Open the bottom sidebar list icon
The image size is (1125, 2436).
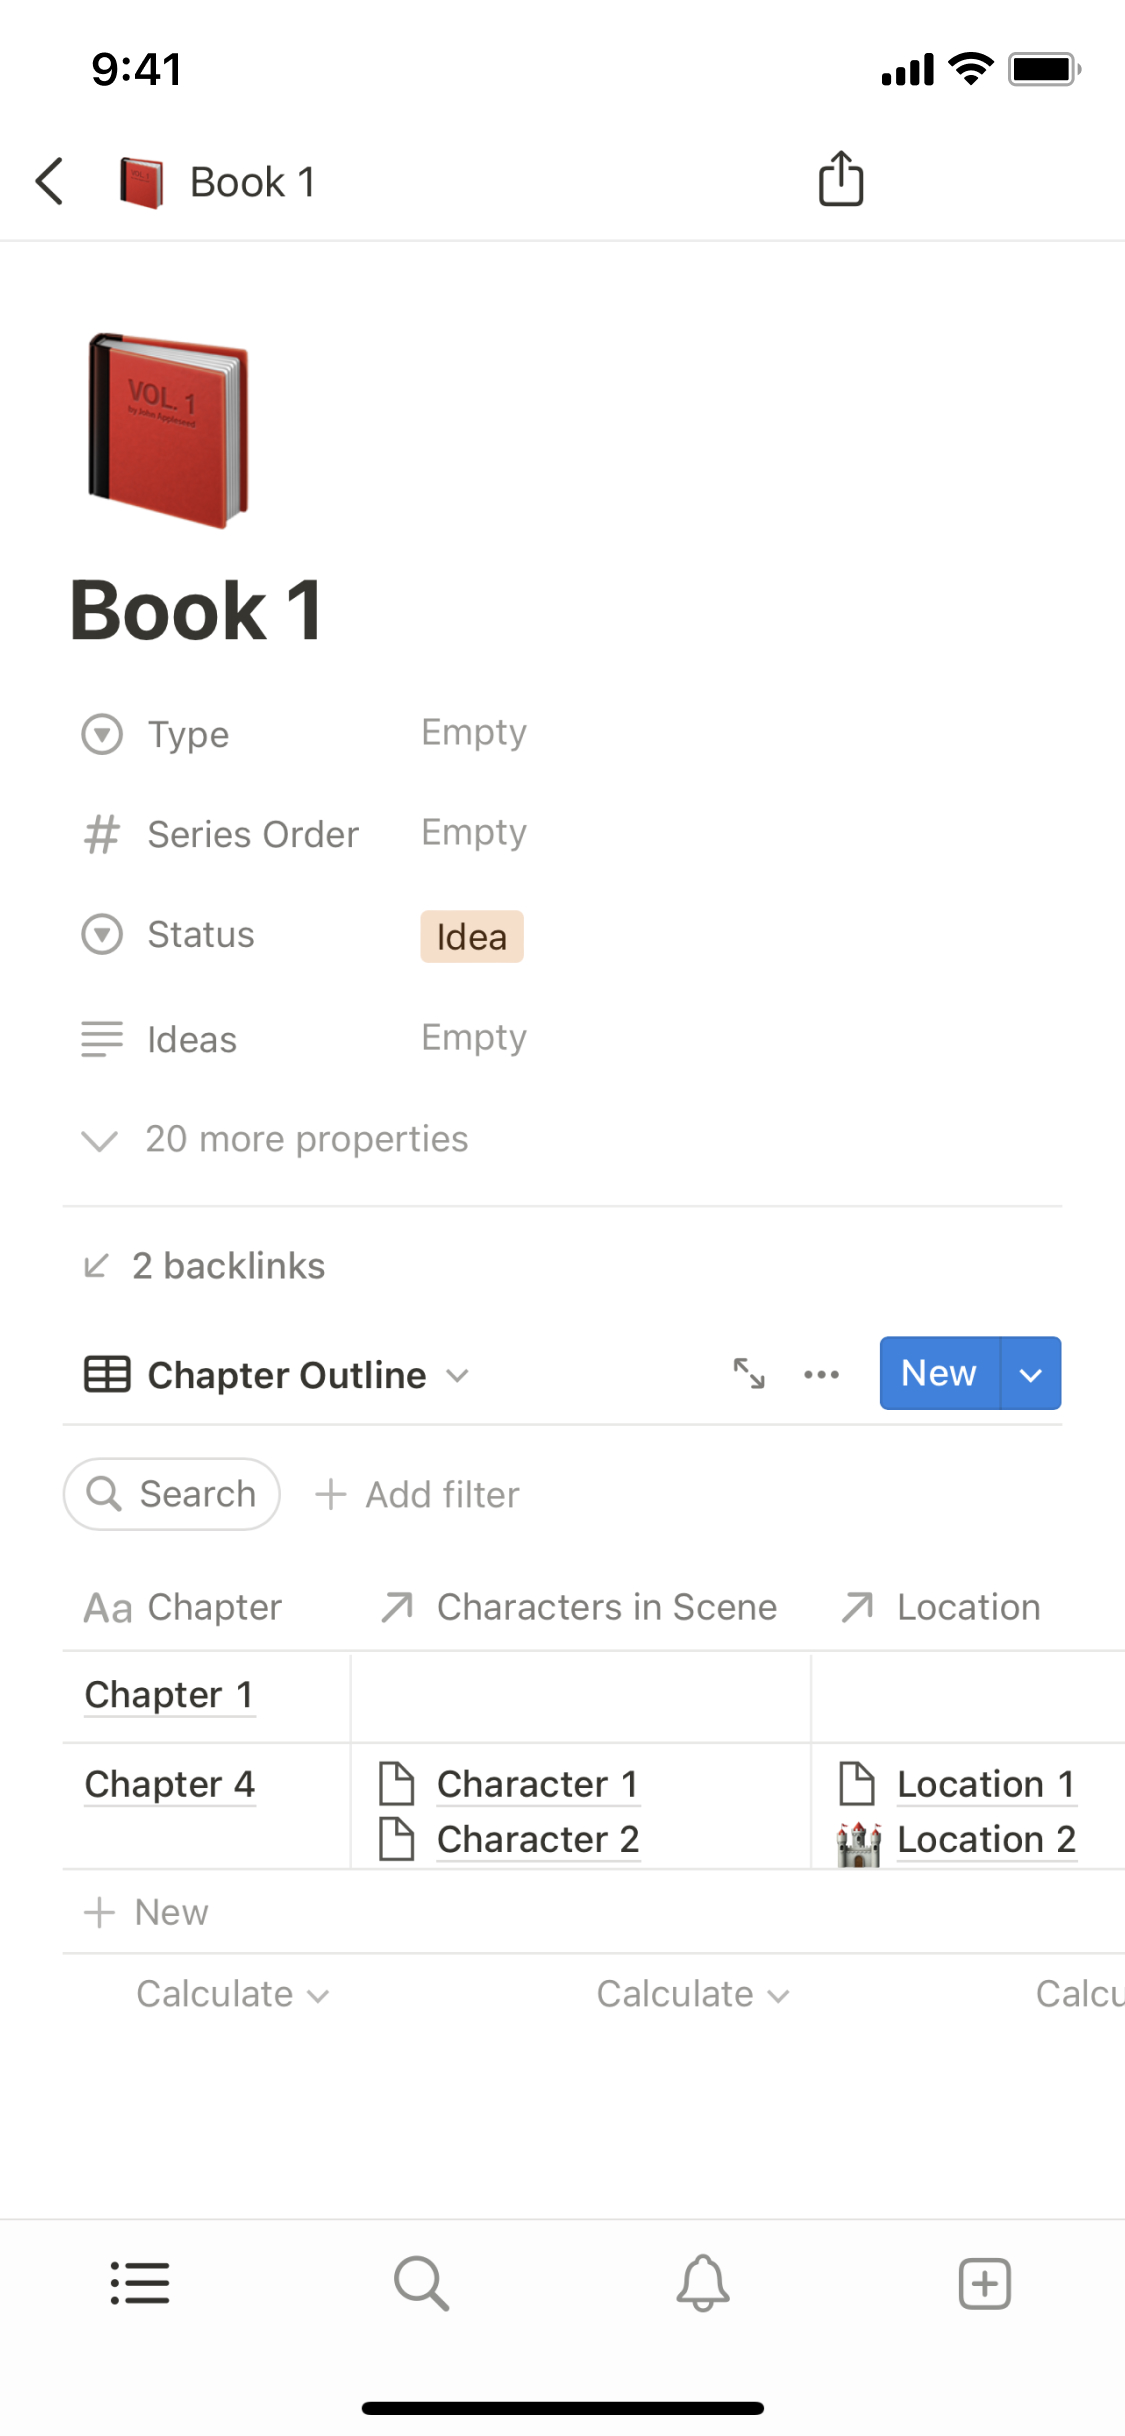point(140,2284)
